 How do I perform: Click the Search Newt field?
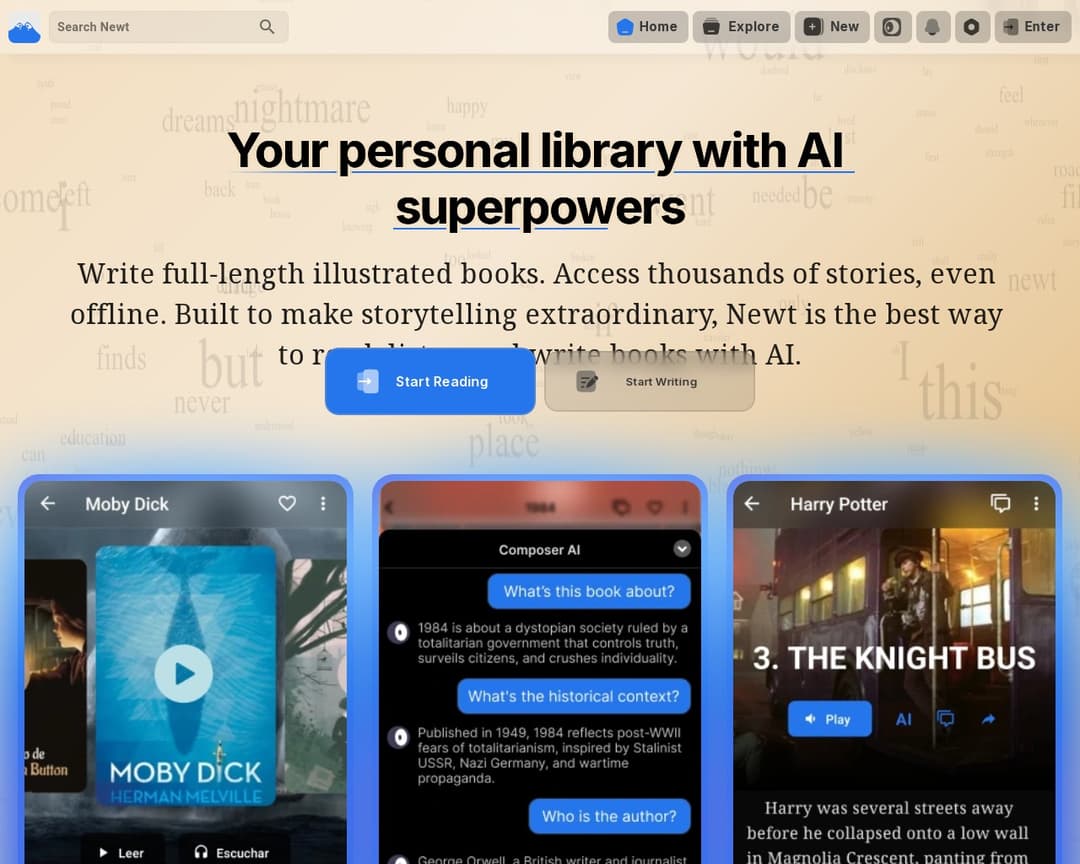tap(168, 27)
